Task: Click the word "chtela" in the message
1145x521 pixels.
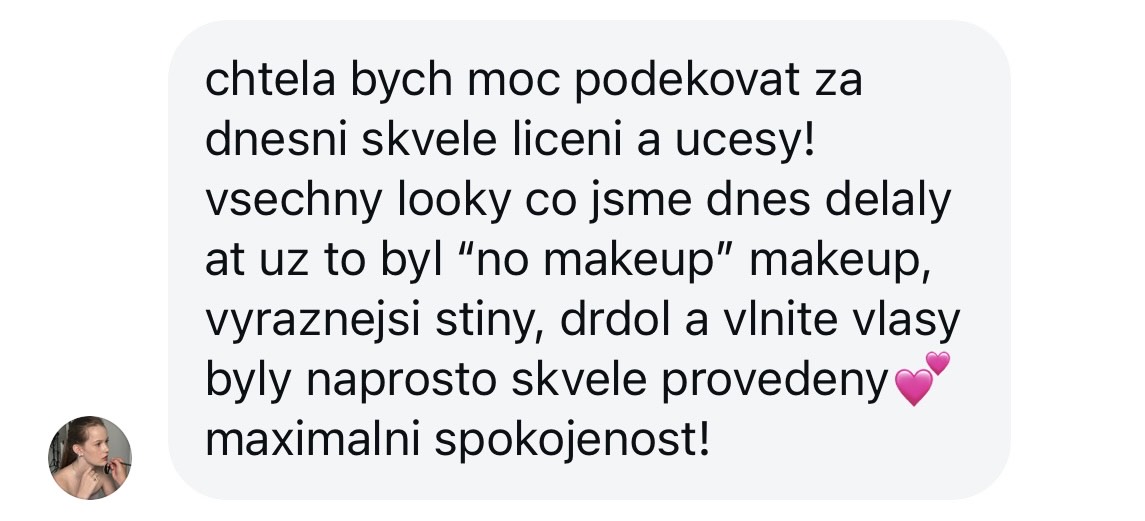Action: (270, 81)
